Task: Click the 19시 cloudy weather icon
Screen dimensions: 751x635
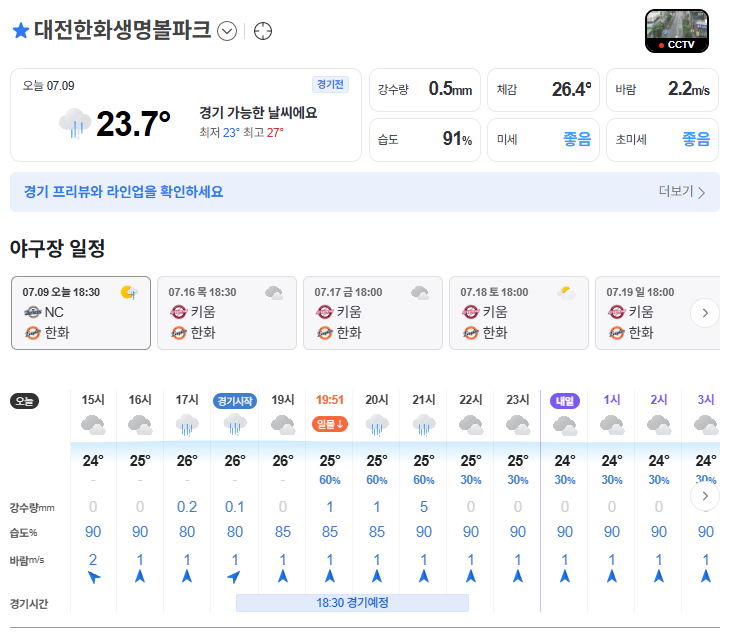Action: (283, 425)
